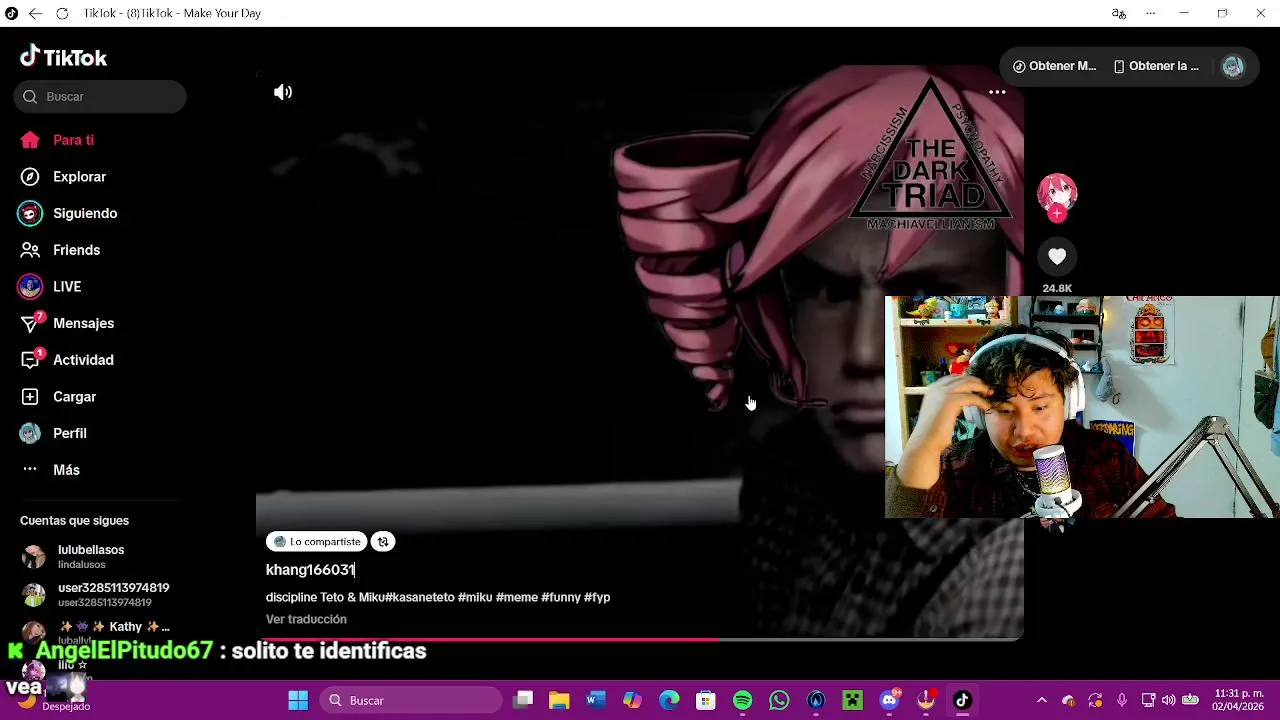Open the video options three-dots menu
Viewport: 1280px width, 720px height.
click(997, 92)
